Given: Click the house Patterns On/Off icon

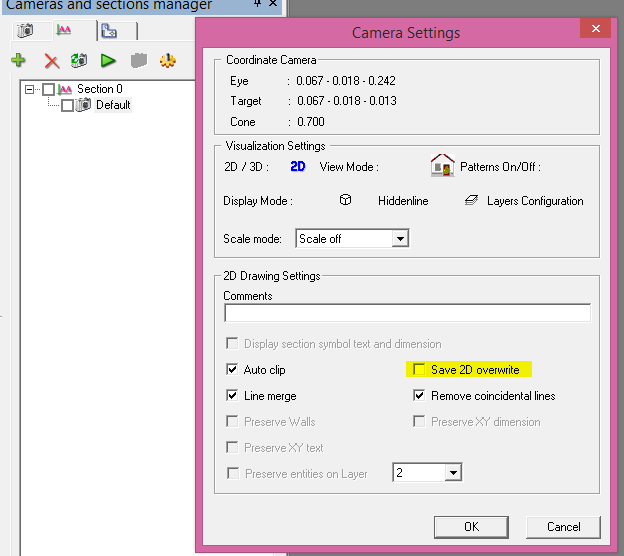Looking at the screenshot, I should [442, 166].
